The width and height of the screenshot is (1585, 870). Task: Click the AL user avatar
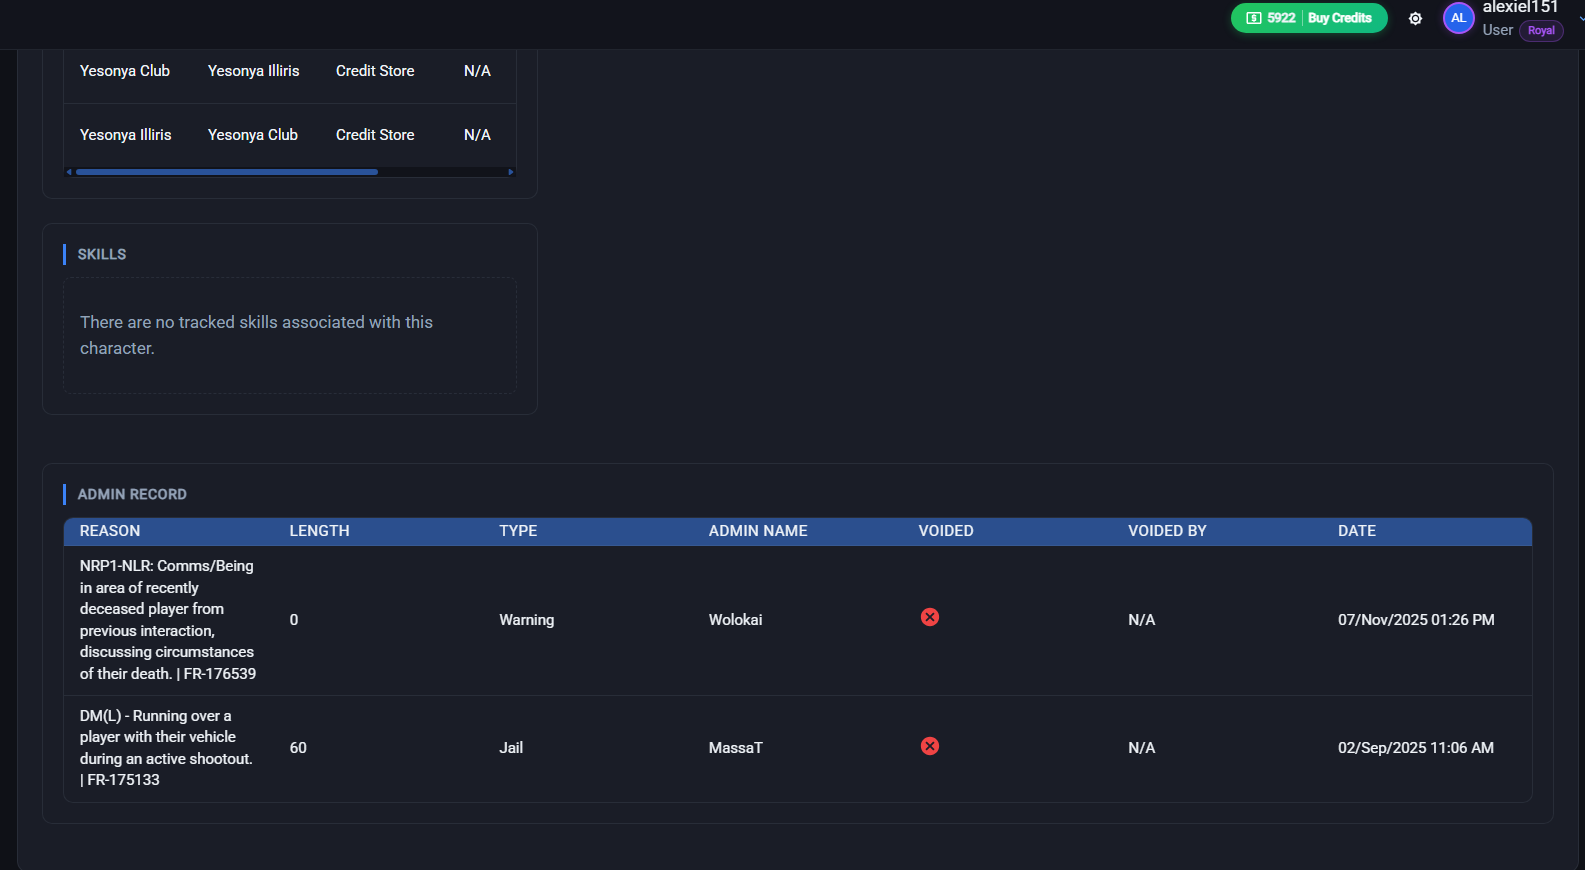coord(1458,18)
